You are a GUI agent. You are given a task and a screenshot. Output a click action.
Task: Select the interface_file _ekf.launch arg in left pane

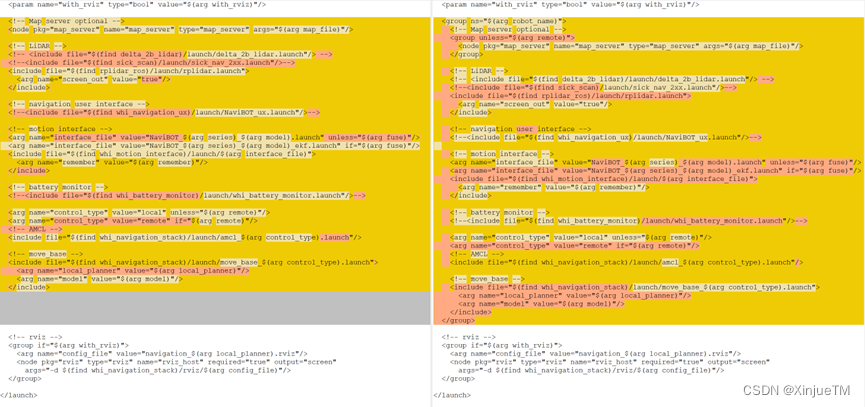click(214, 146)
